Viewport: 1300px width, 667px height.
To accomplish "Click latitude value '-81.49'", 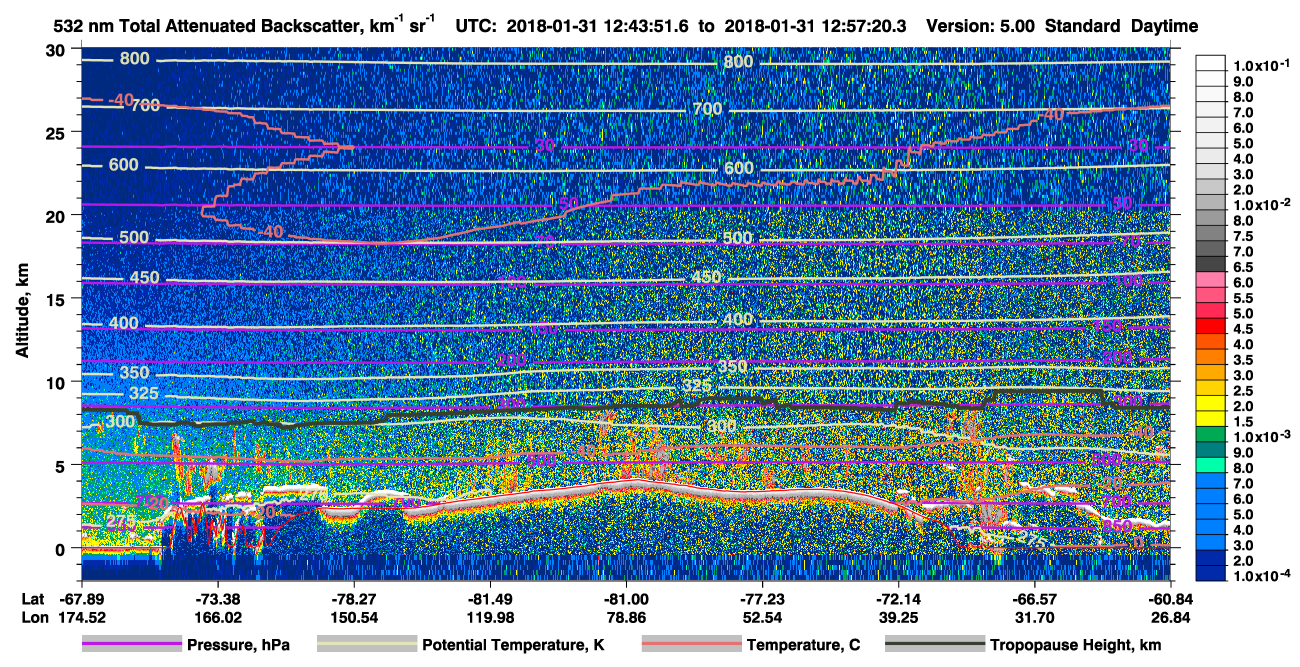I will point(490,598).
